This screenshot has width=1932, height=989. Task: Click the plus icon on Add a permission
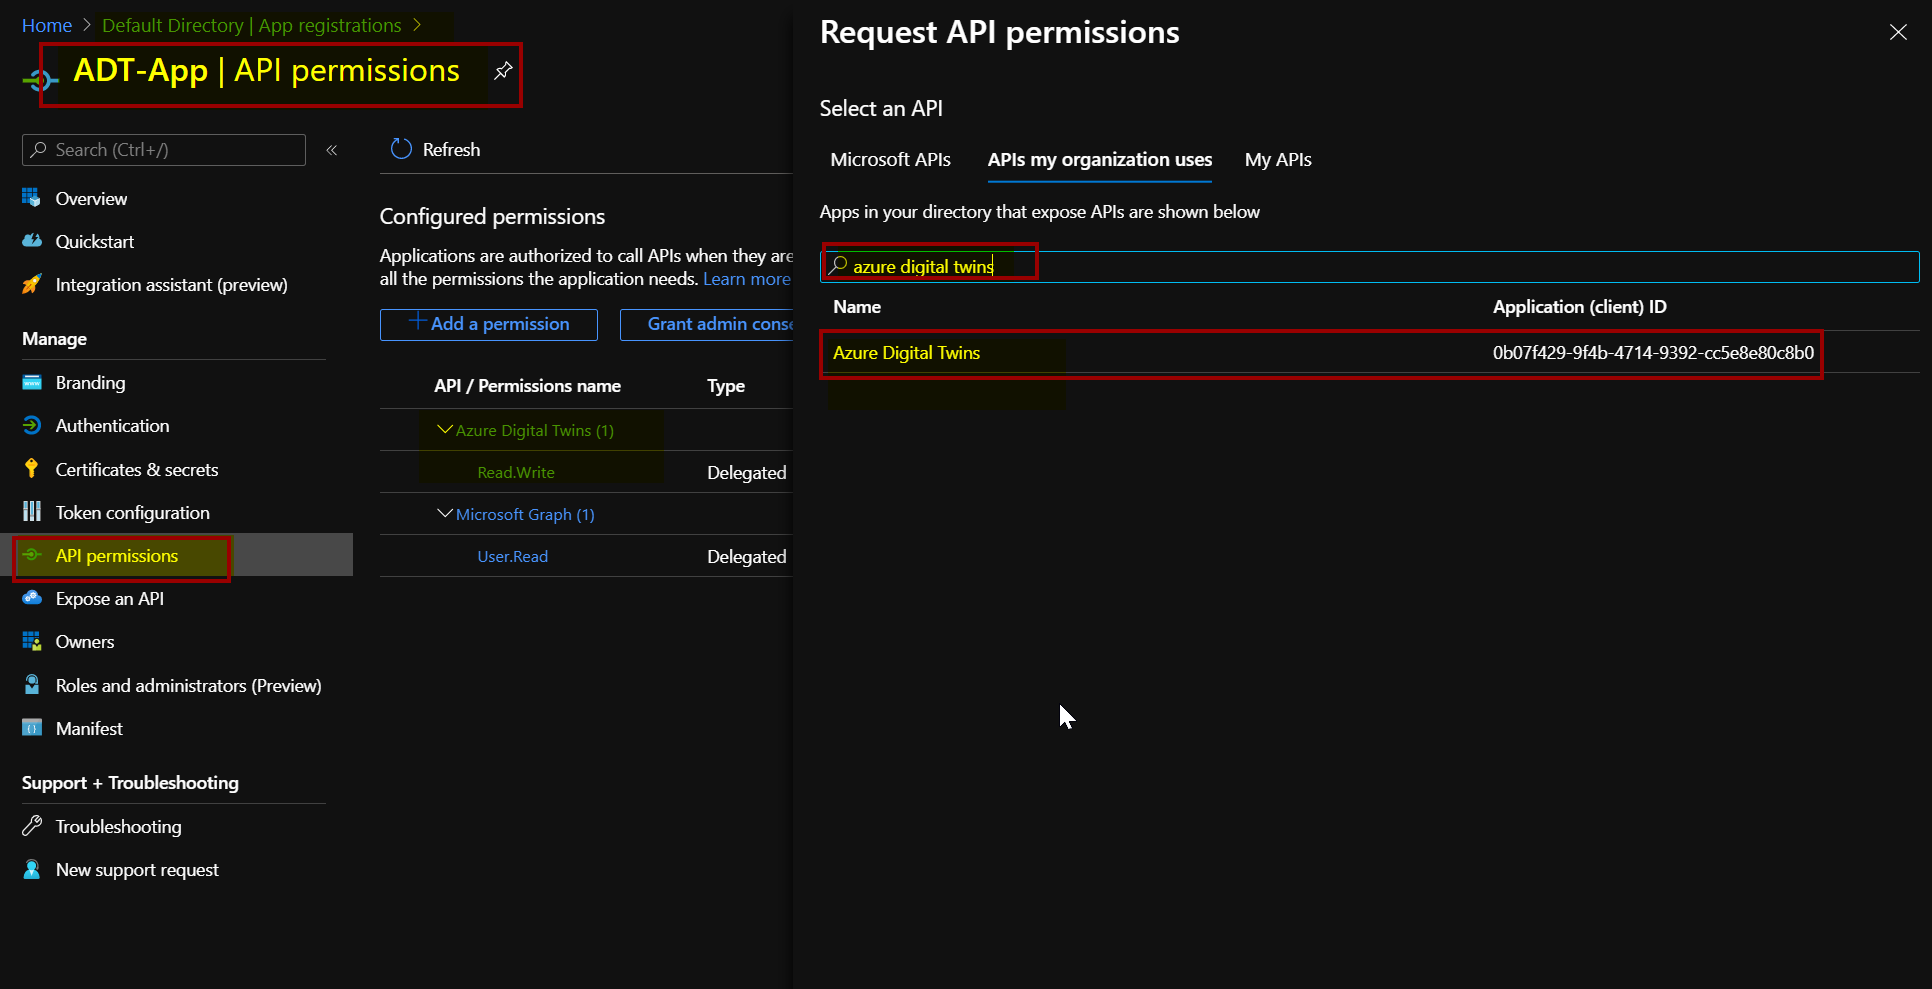click(418, 322)
